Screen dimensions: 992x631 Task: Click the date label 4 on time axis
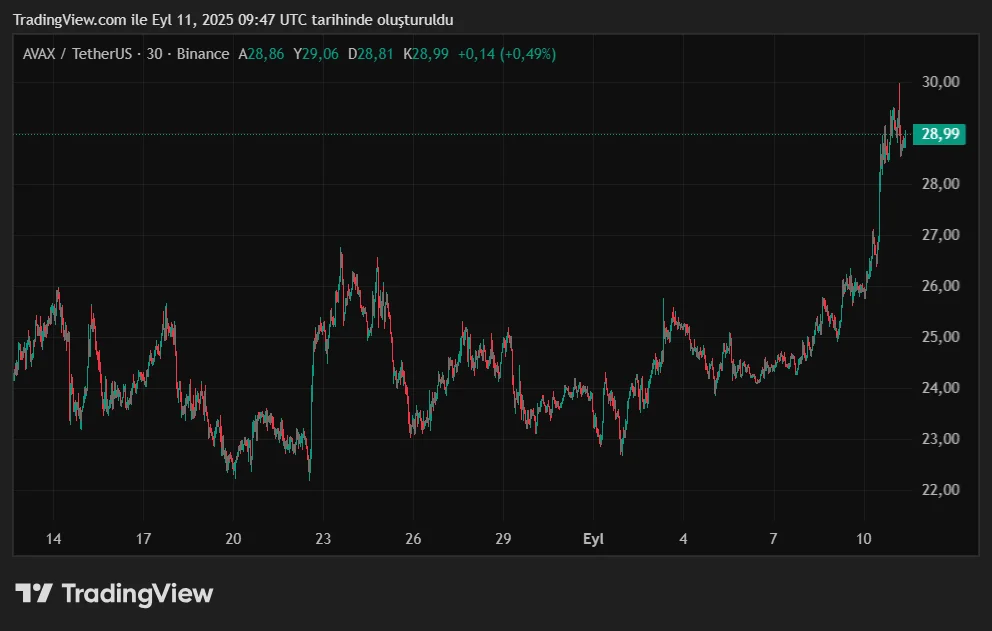click(683, 539)
